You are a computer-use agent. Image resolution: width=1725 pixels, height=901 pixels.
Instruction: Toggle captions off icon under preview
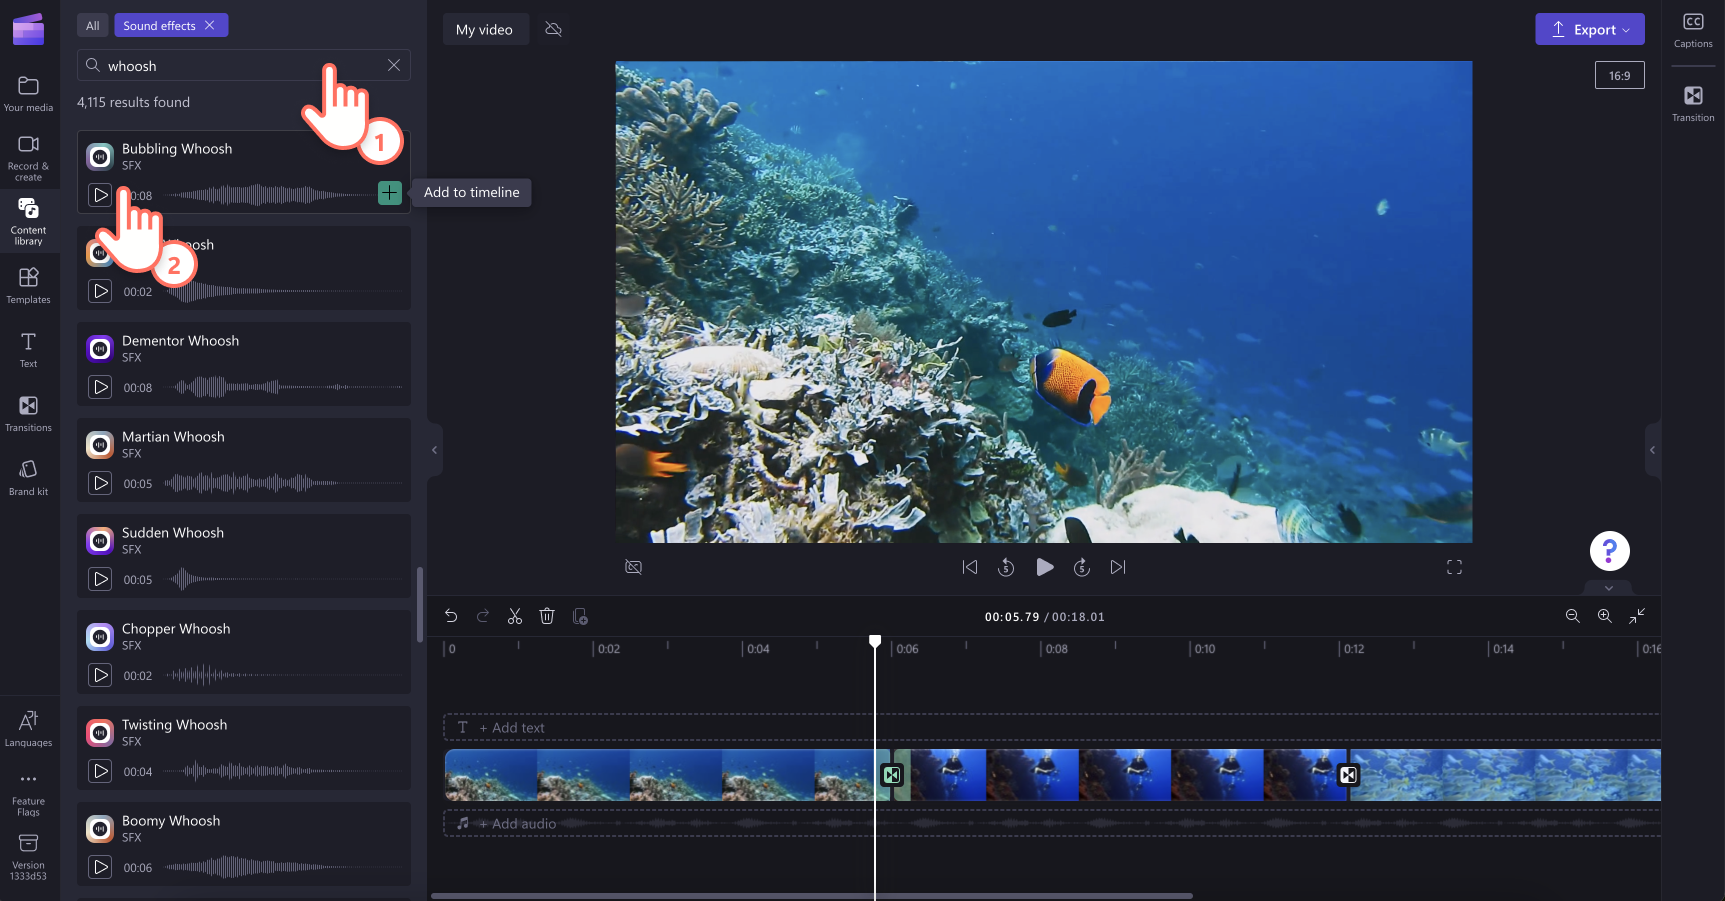(x=633, y=567)
